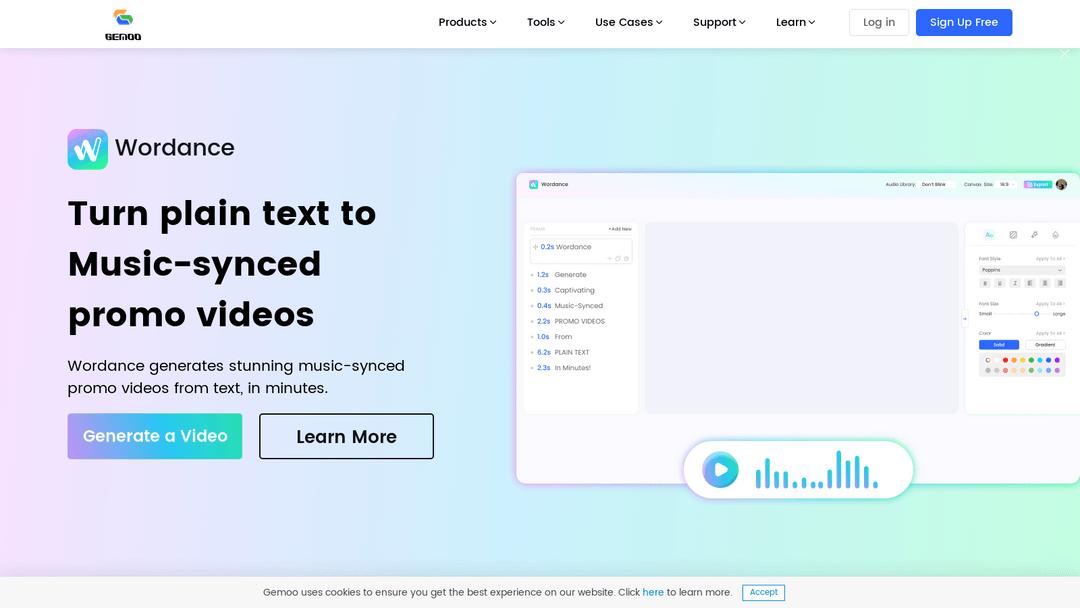
Task: Pick the red color swatch
Action: pos(1006,360)
